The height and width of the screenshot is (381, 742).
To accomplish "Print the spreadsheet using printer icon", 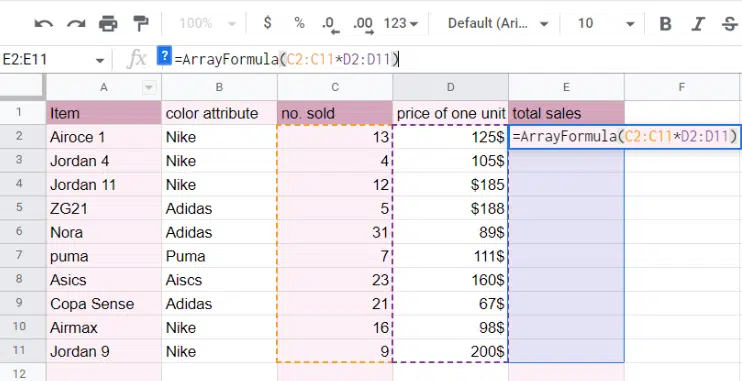I will 108,23.
